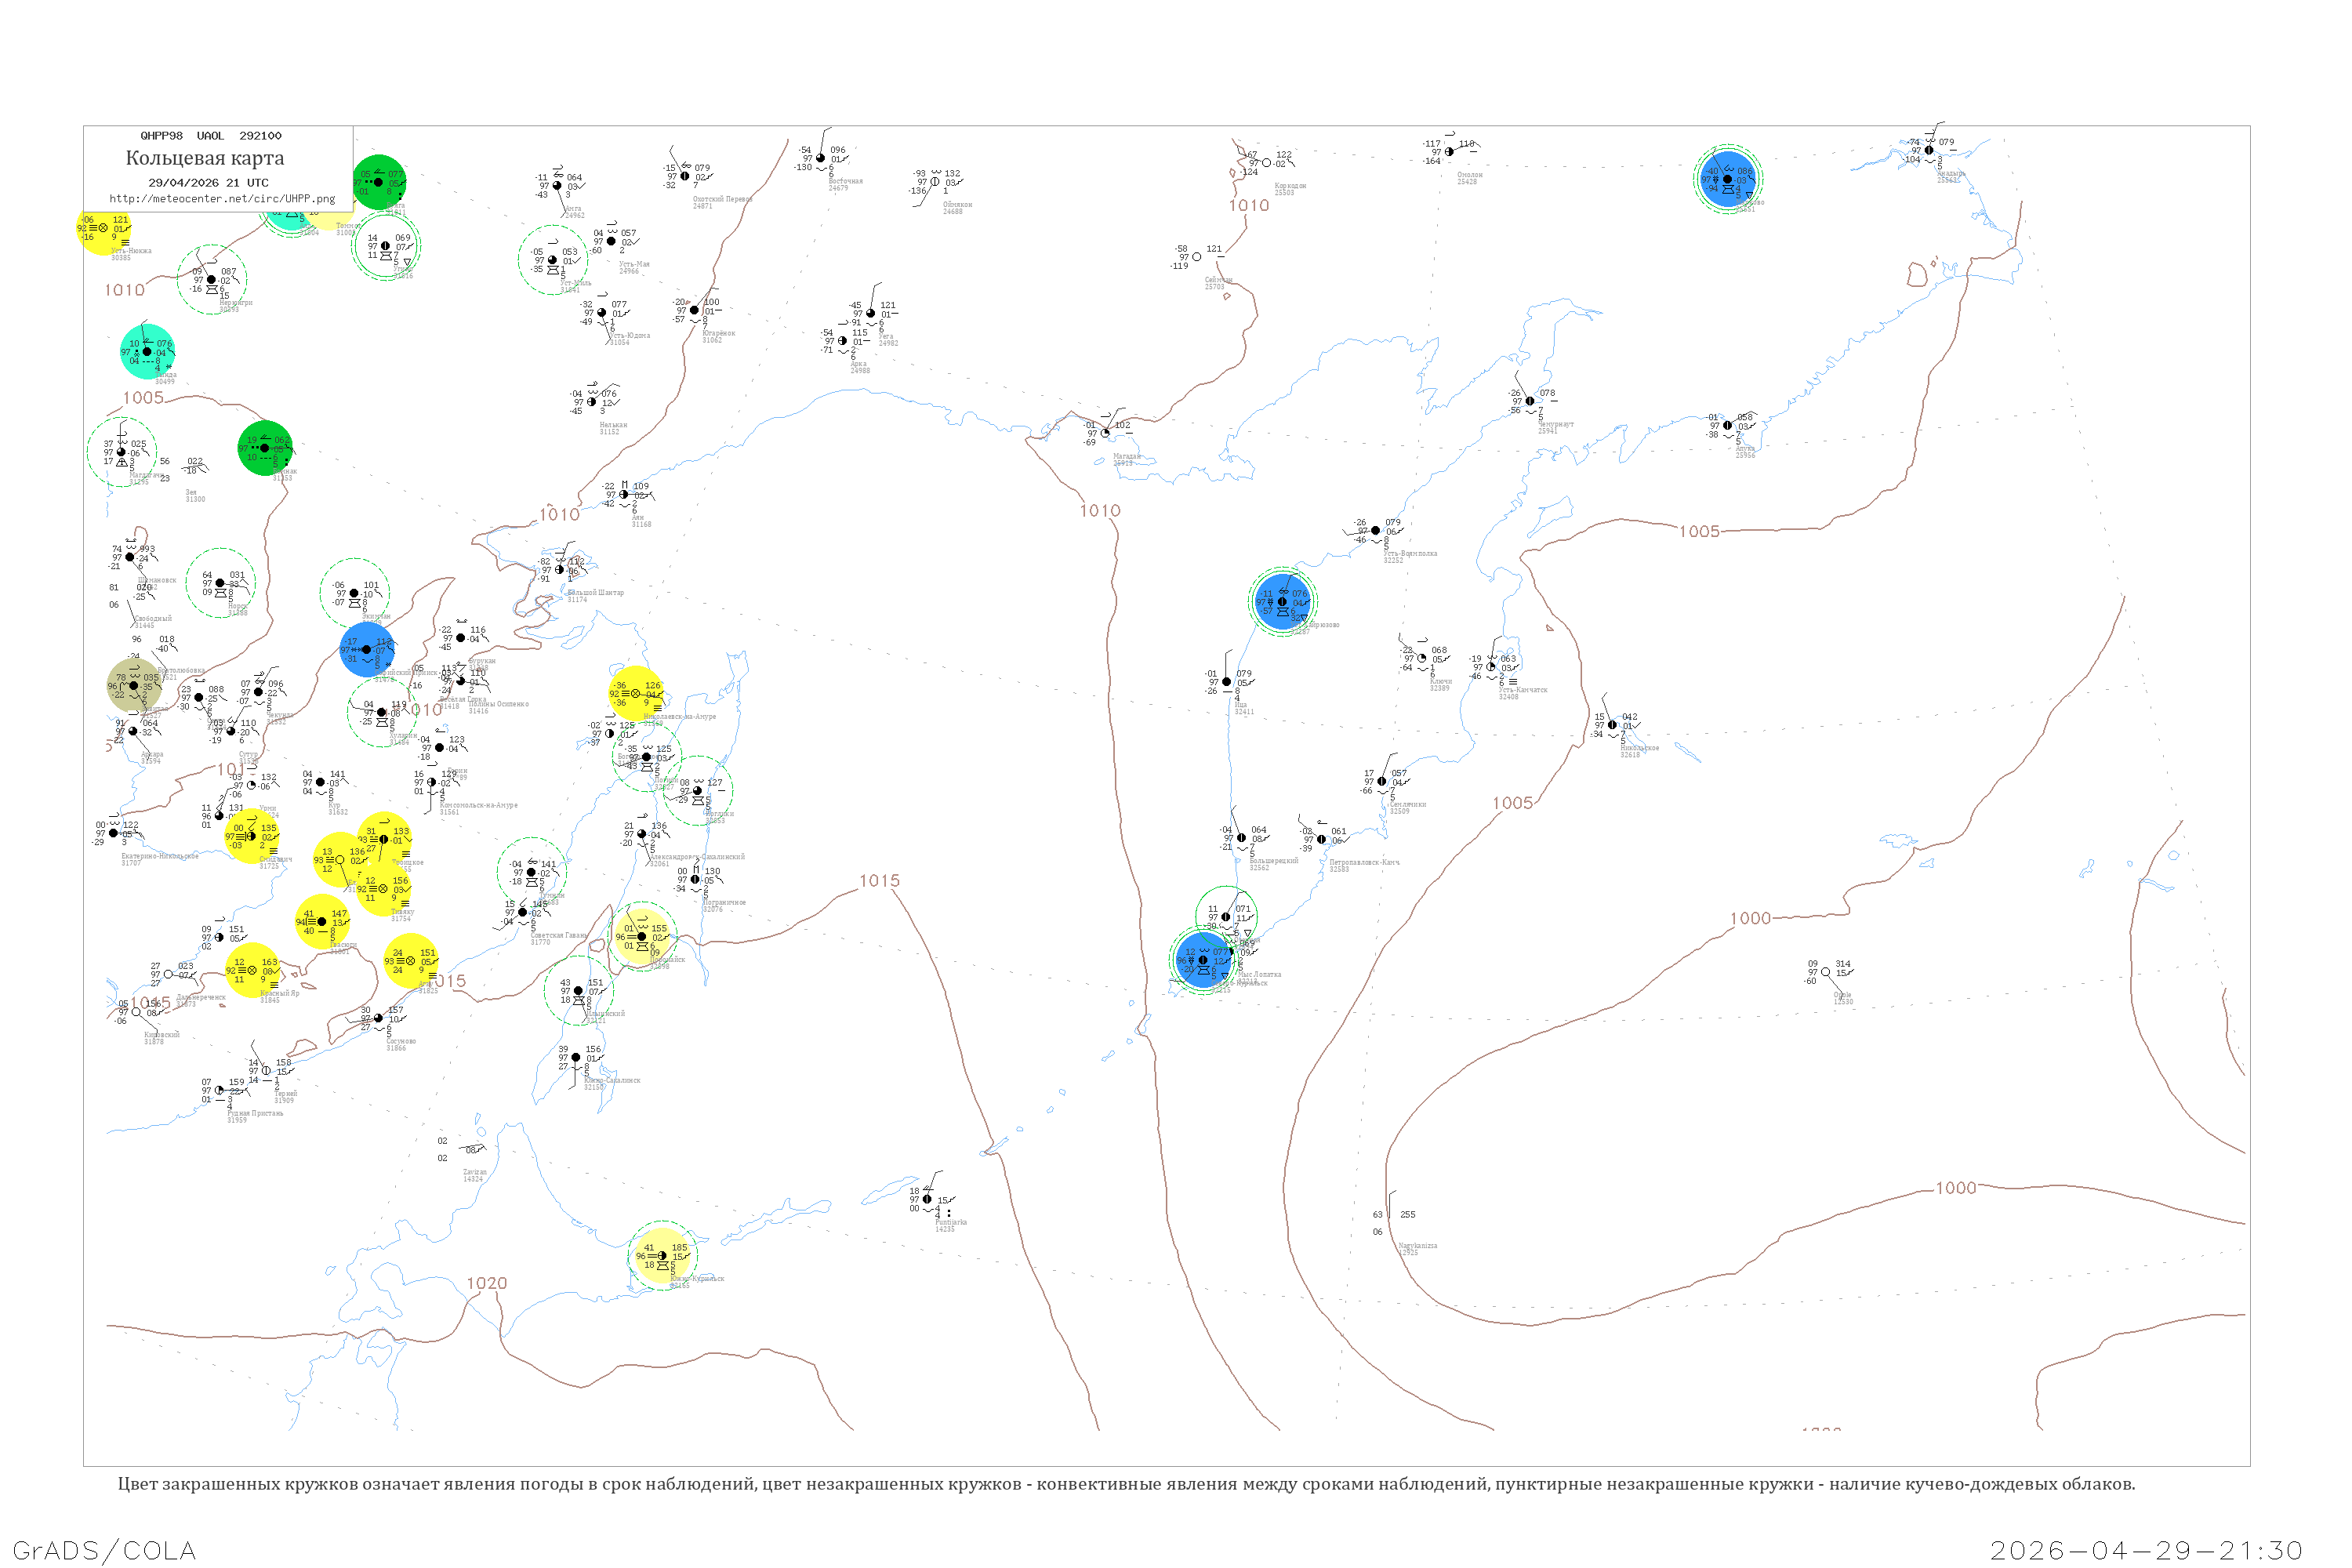Click the Тында cyan station circle
2352x1568 pixels.
(147, 352)
